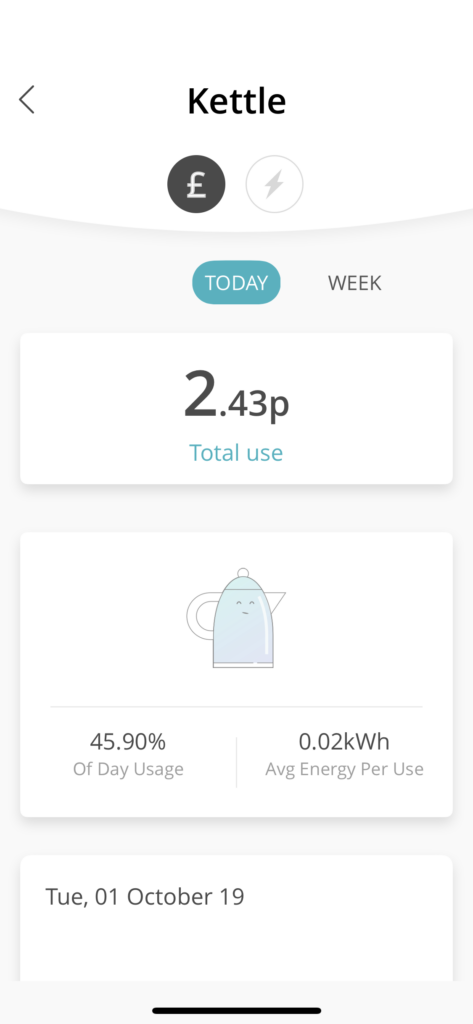The image size is (473, 1024).
Task: Click the Total use label
Action: (236, 453)
